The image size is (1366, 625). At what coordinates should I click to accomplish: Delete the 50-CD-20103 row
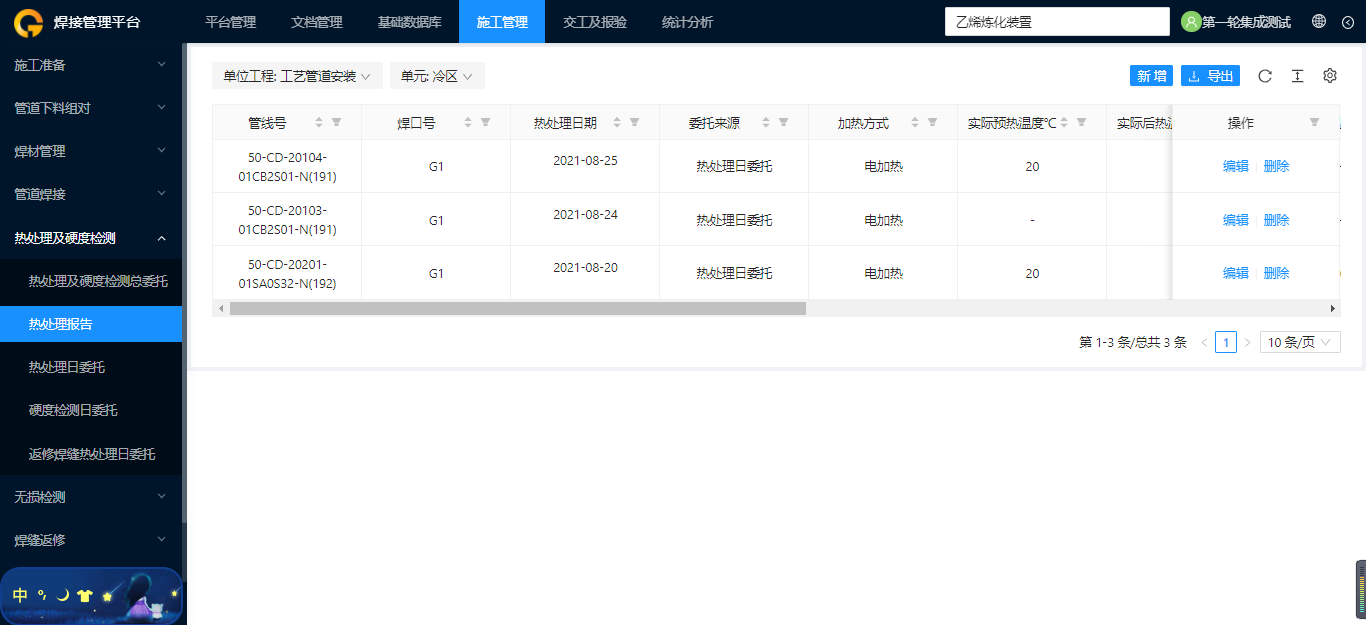tap(1276, 220)
